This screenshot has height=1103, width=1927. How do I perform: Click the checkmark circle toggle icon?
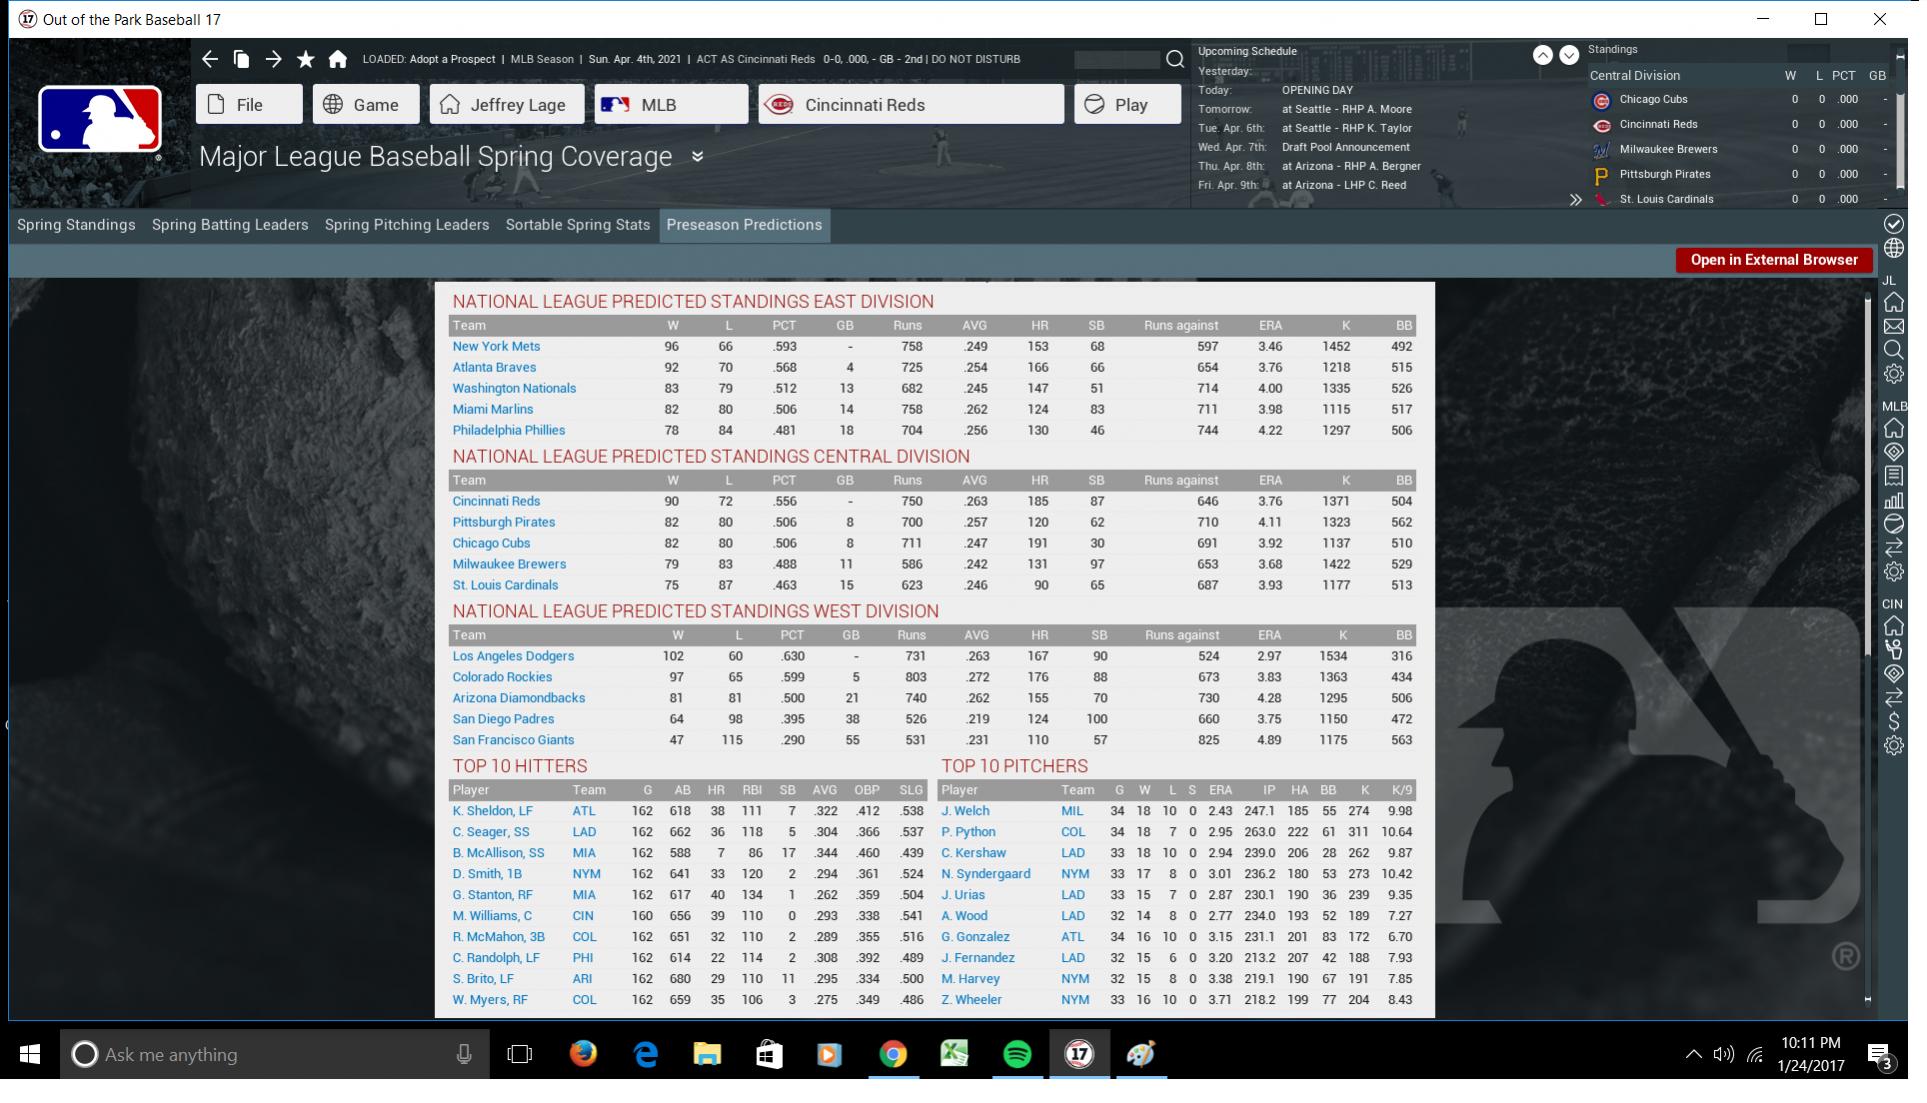click(x=1893, y=224)
